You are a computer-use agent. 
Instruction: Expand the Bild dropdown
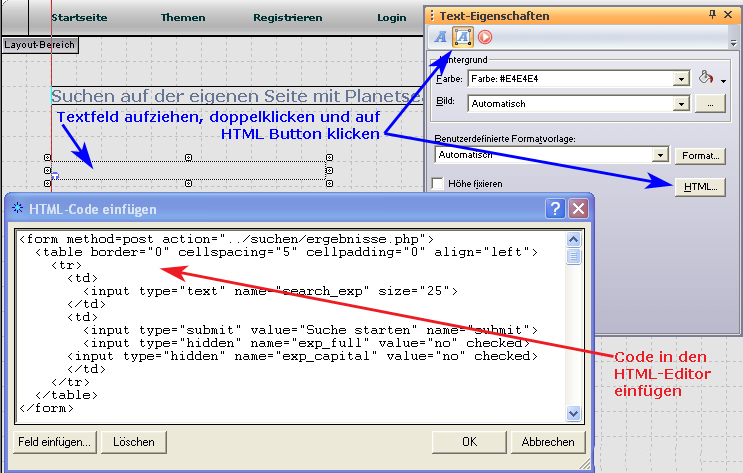pyautogui.click(x=682, y=103)
